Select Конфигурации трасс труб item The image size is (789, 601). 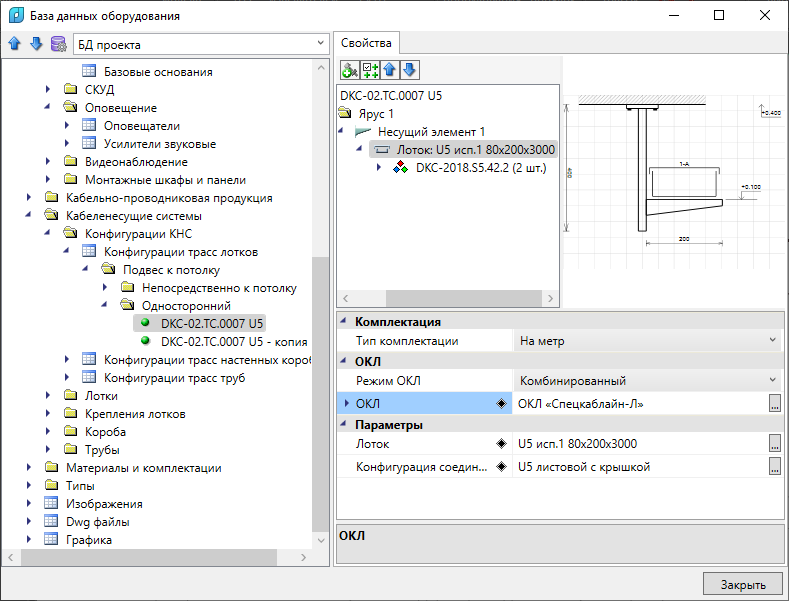[174, 378]
